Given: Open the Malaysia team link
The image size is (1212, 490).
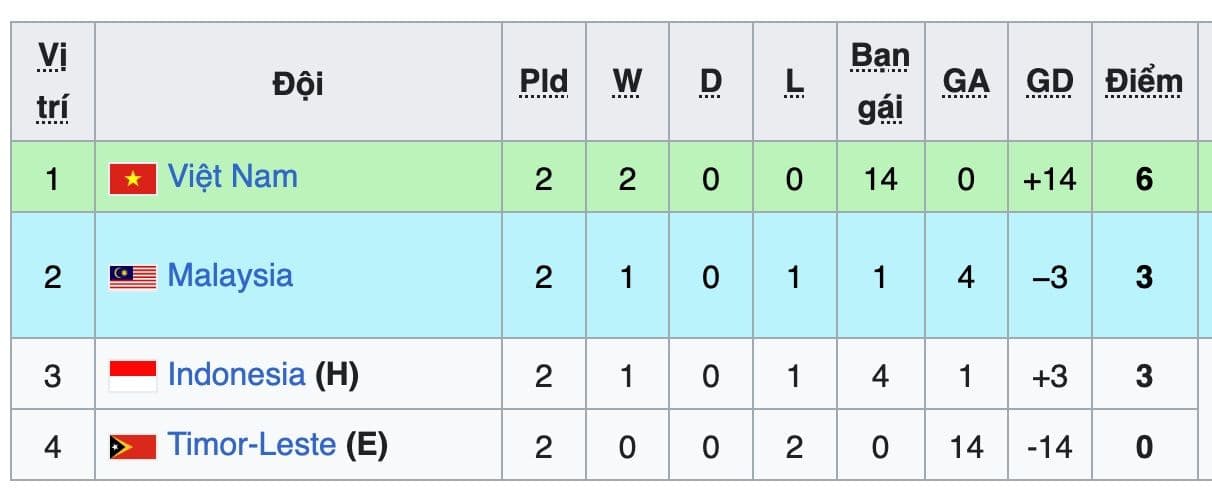Looking at the screenshot, I should tap(230, 275).
